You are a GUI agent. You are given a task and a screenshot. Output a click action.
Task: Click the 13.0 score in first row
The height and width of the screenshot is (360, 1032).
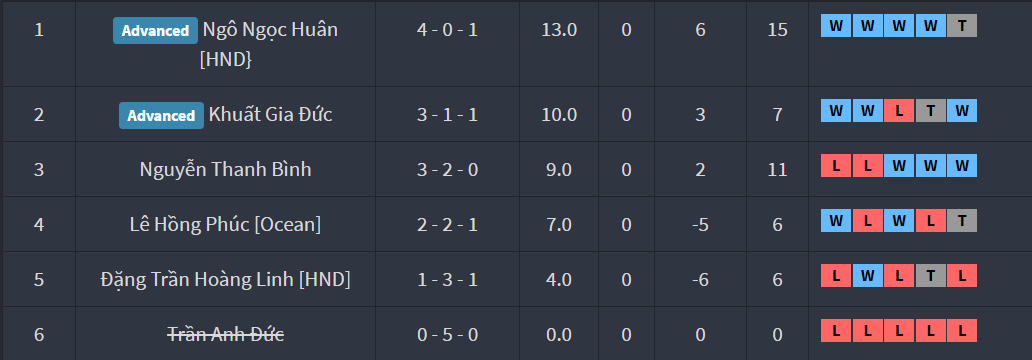[x=559, y=30]
